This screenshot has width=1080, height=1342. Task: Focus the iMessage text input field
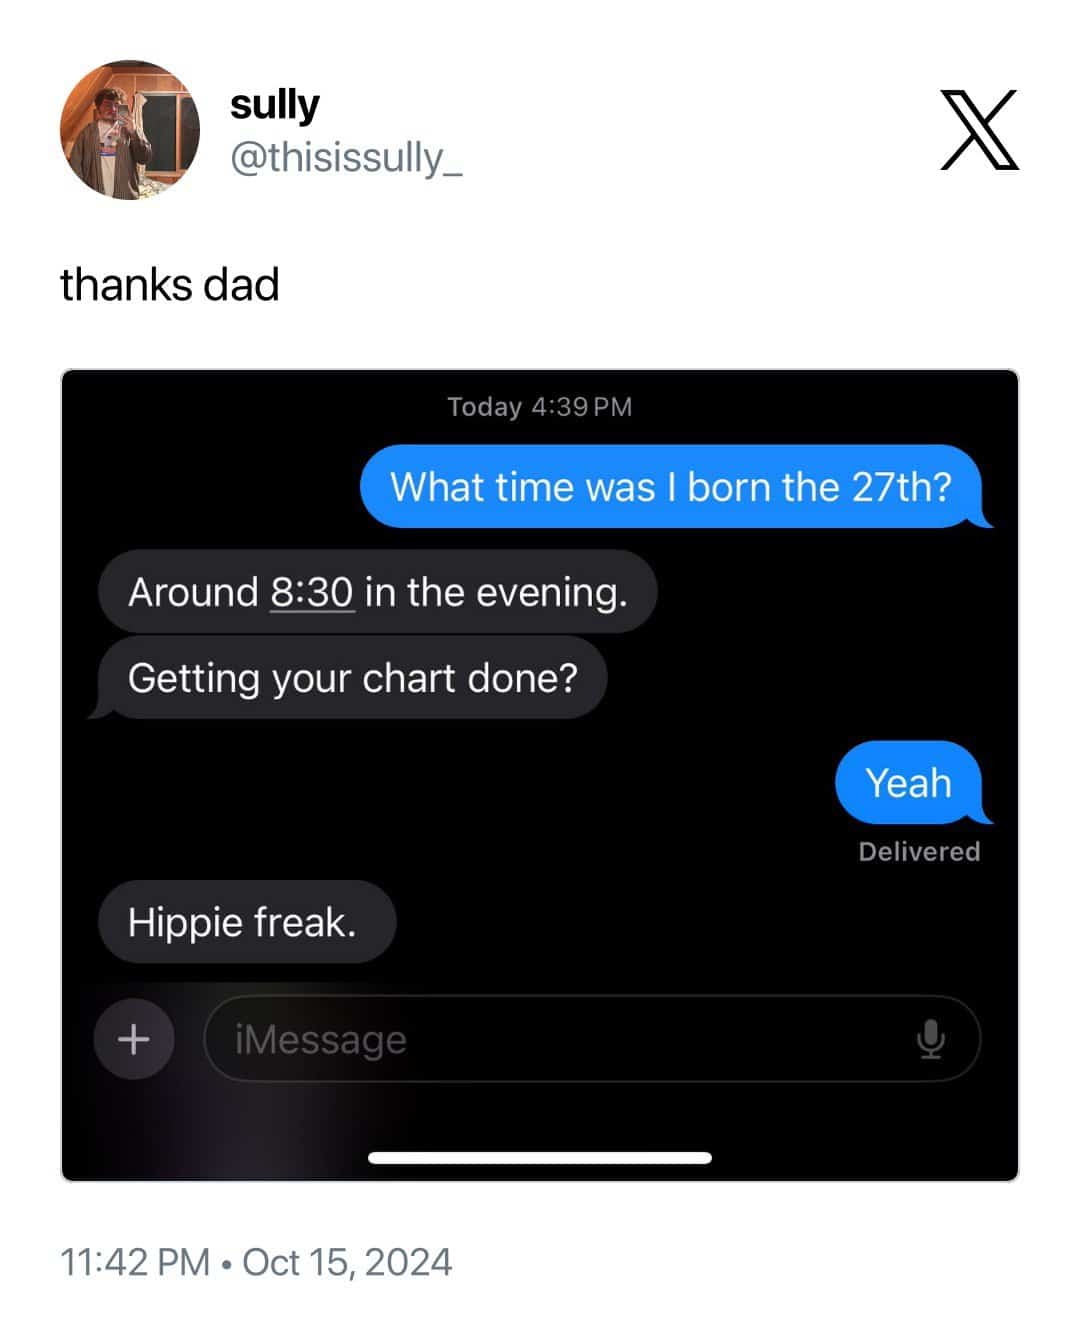click(560, 1039)
